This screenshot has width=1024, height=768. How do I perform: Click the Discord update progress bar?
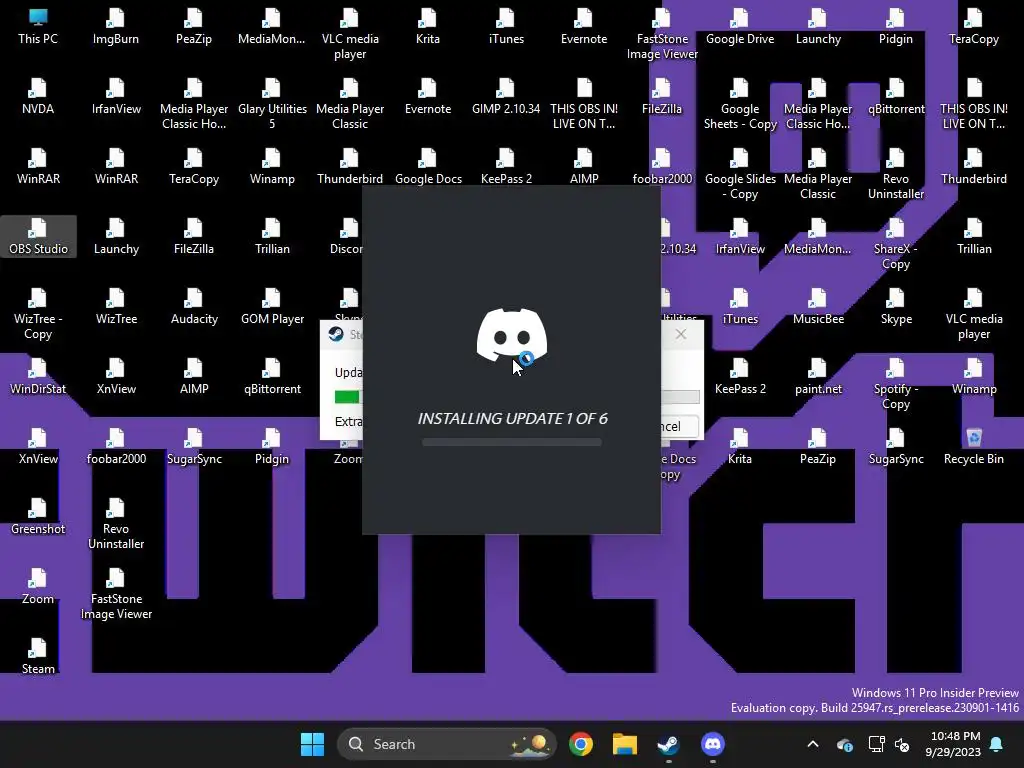(512, 443)
